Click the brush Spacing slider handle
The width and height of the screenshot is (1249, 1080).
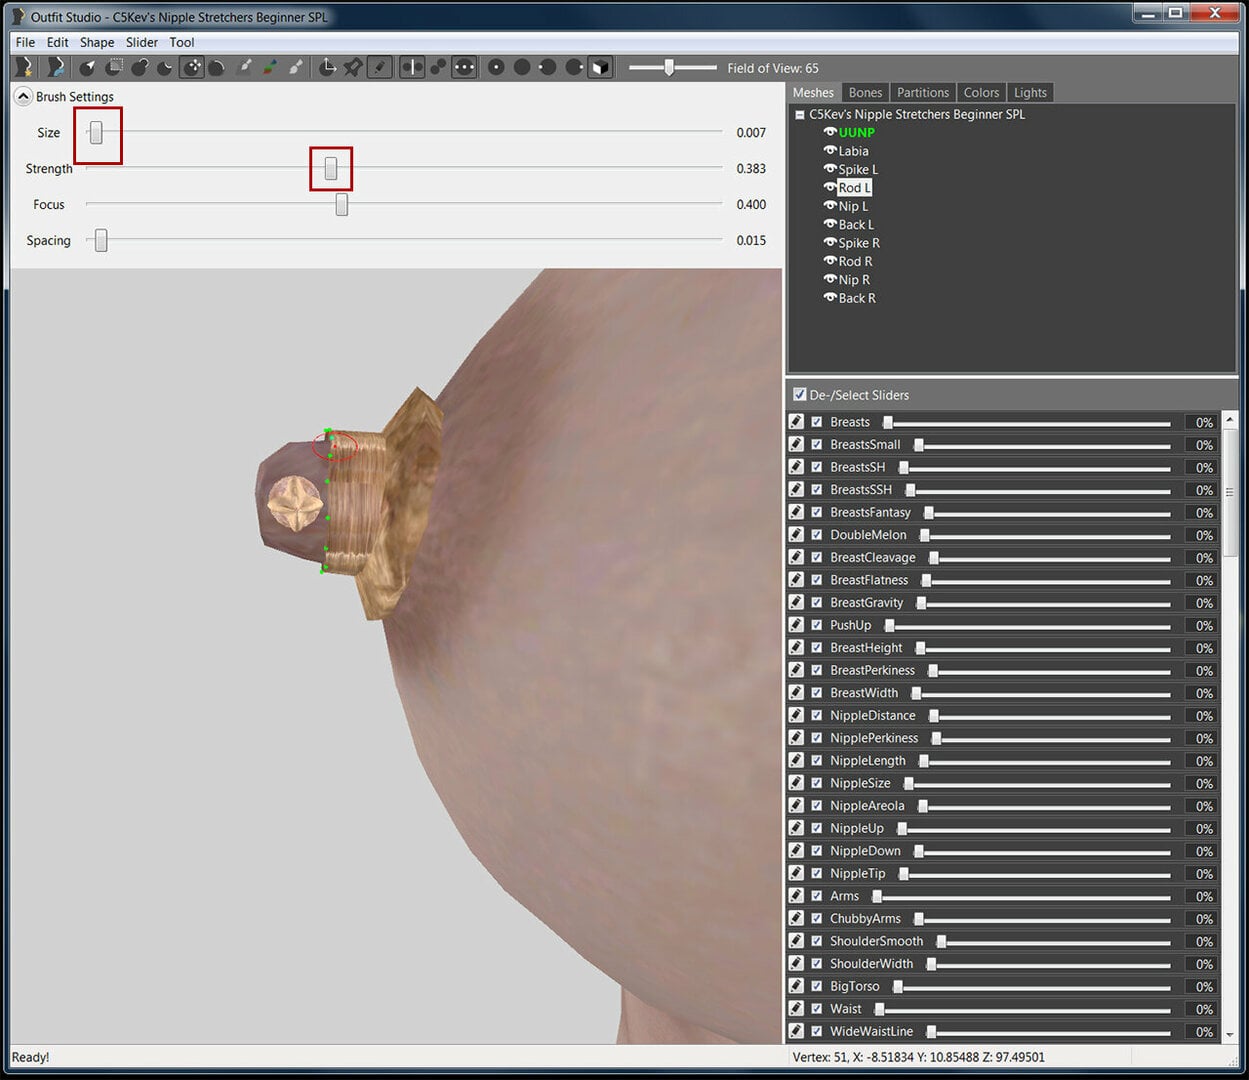click(x=101, y=240)
